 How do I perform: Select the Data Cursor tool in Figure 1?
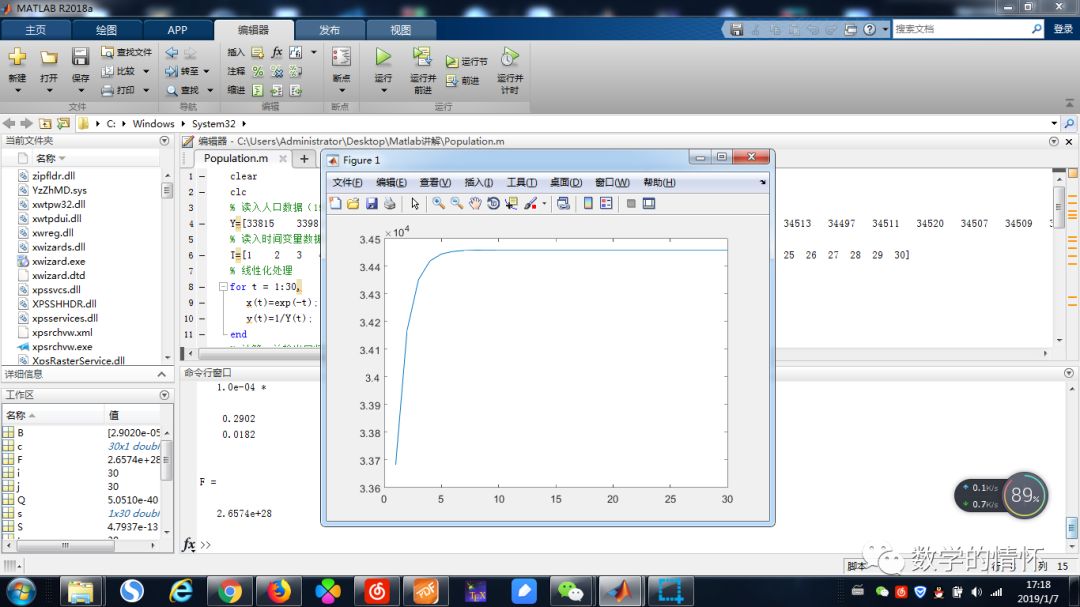(511, 203)
